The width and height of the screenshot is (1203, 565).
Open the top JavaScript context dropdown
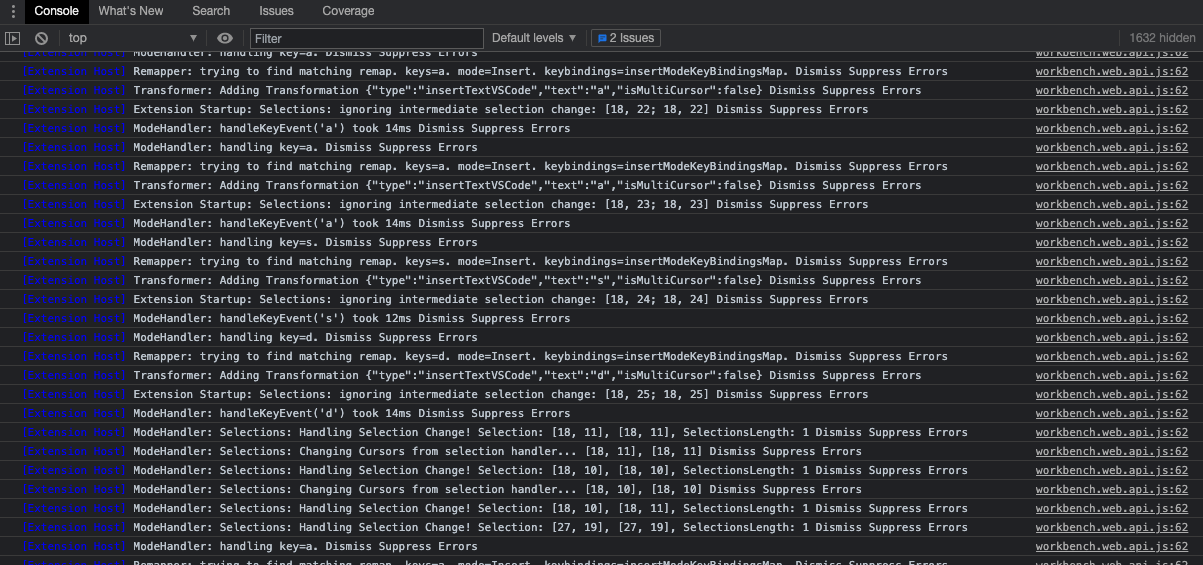pyautogui.click(x=133, y=38)
